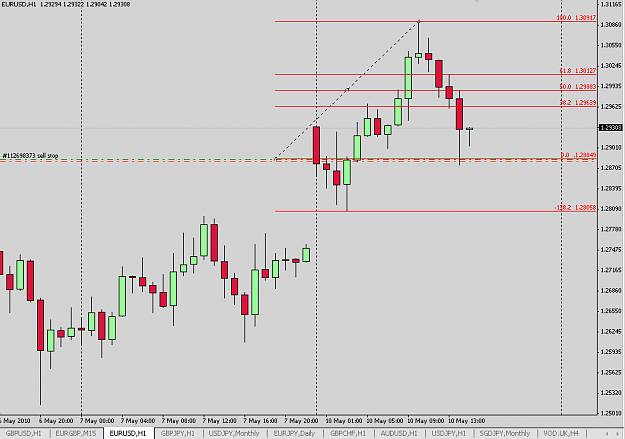
Task: Open the AUDUSD,H1 chart tab
Action: [399, 433]
